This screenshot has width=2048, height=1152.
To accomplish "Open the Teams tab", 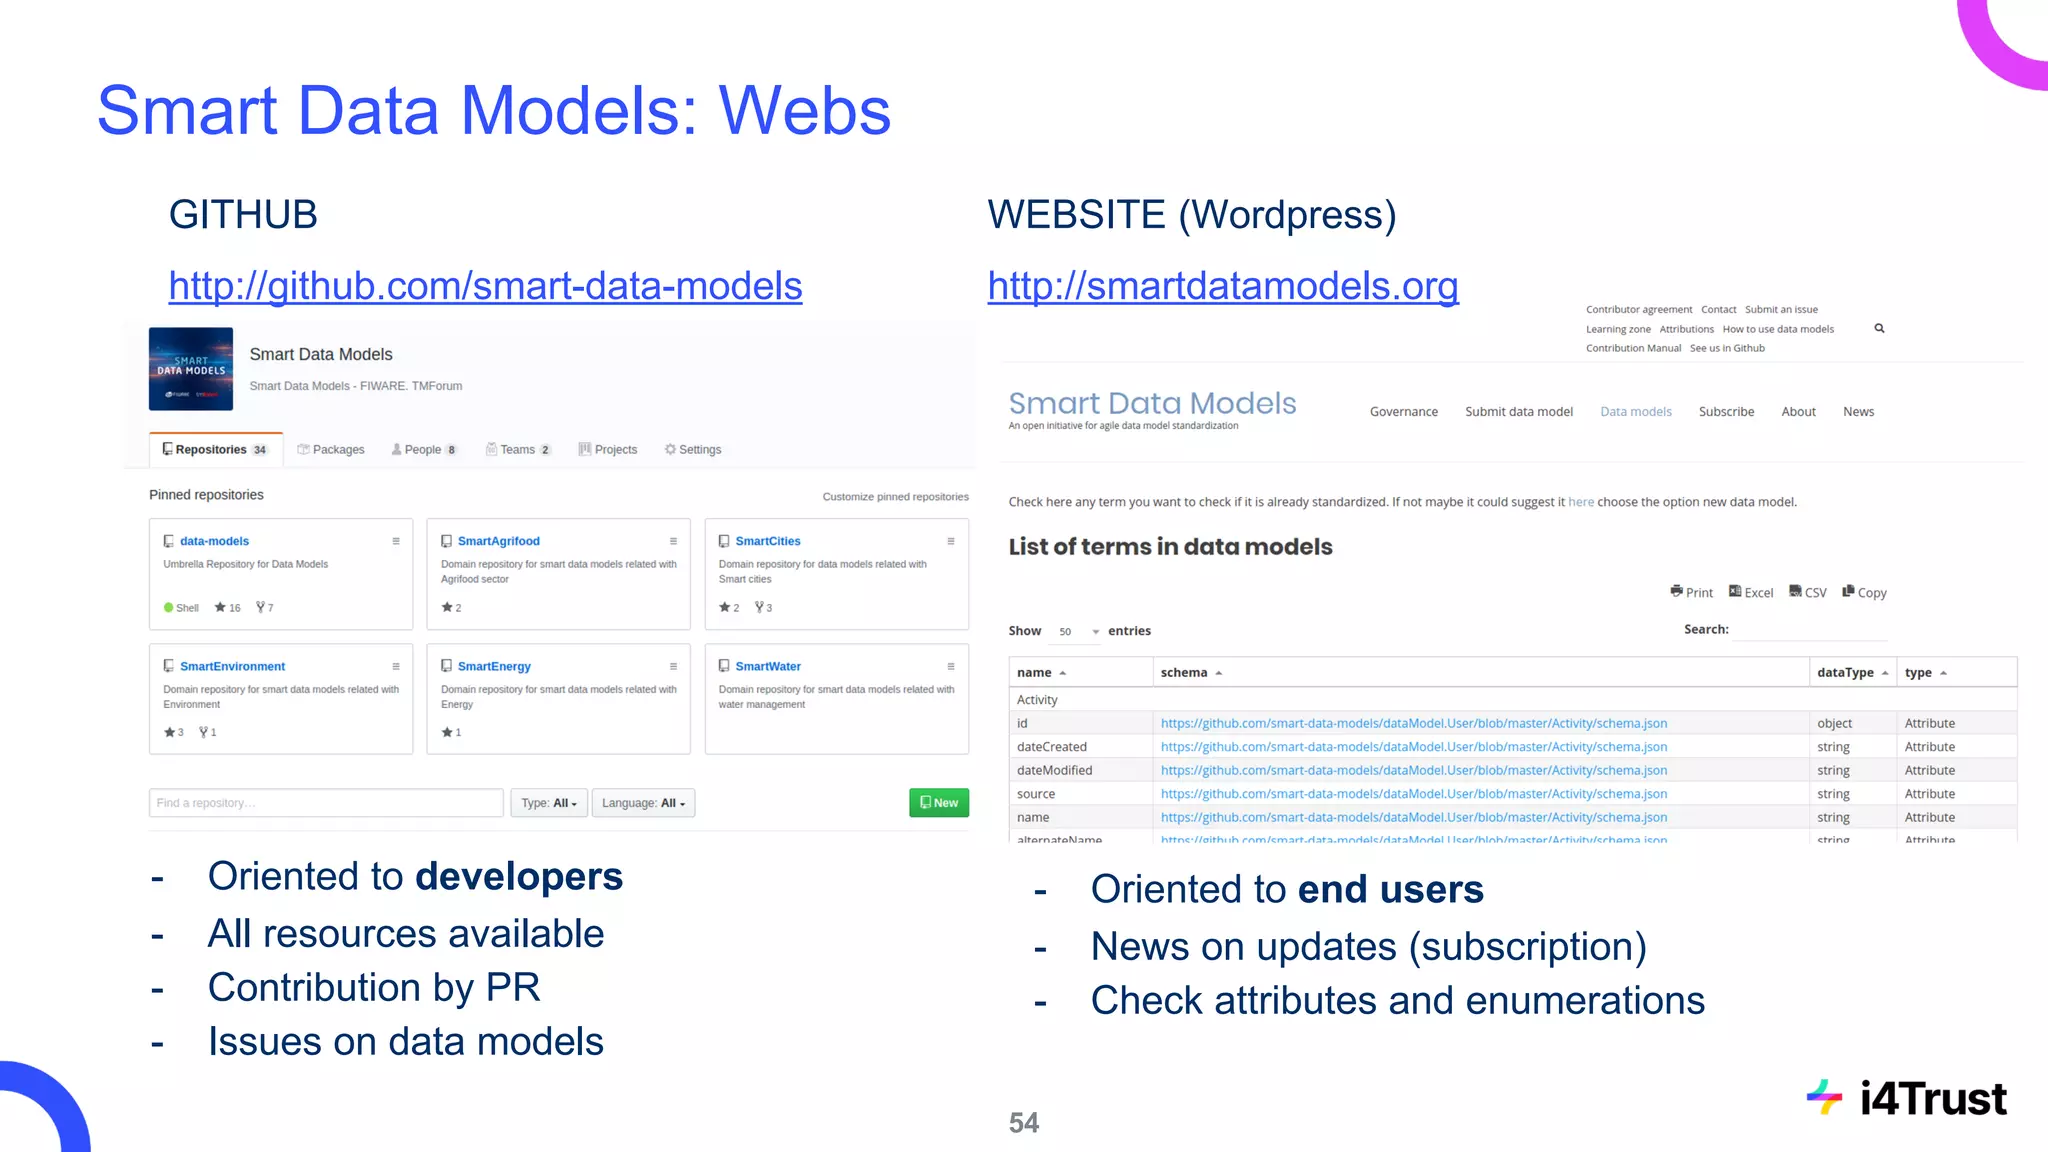I will (x=518, y=450).
